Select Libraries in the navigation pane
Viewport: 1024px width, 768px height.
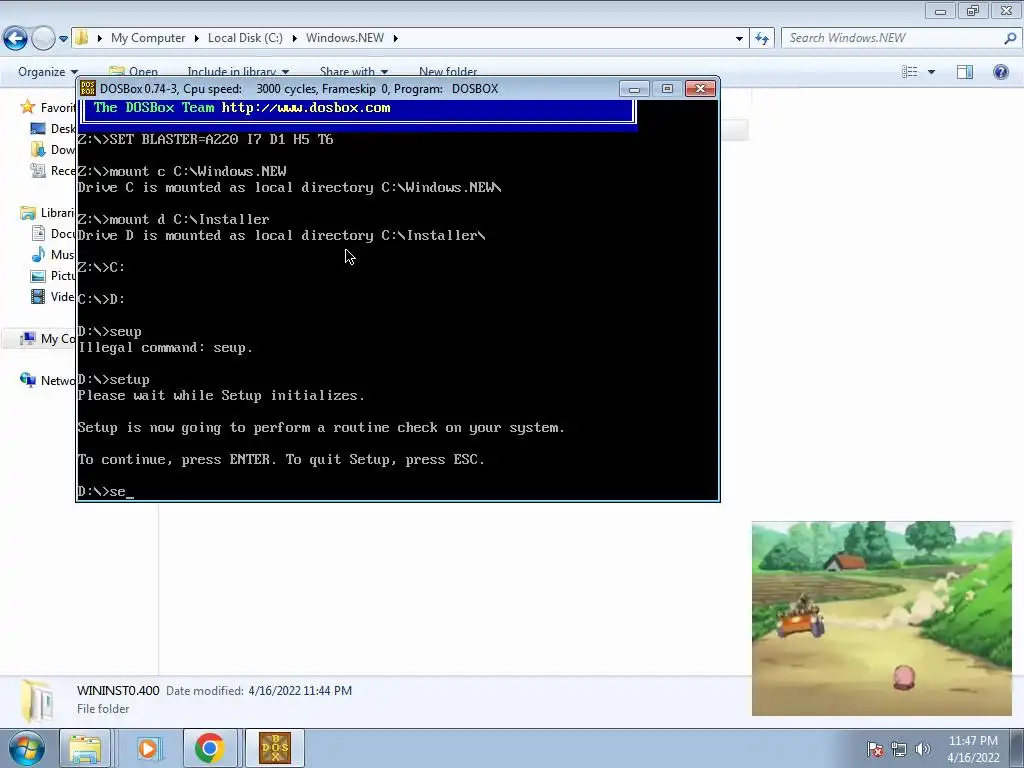coord(47,213)
